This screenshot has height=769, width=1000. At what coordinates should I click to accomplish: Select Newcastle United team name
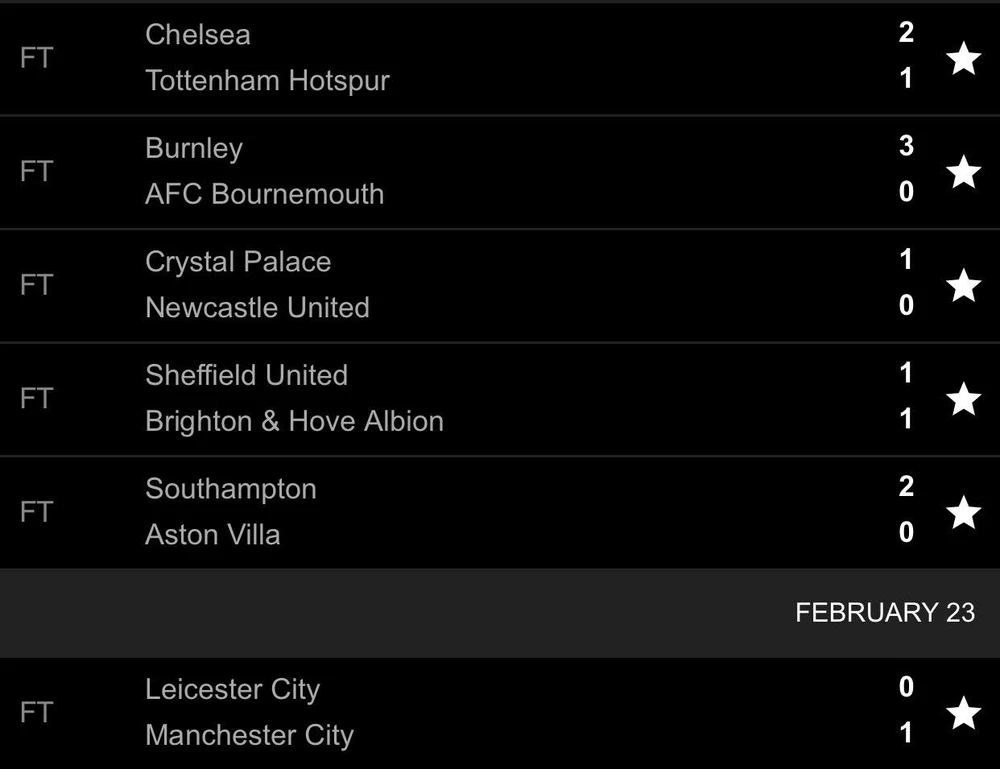[257, 308]
